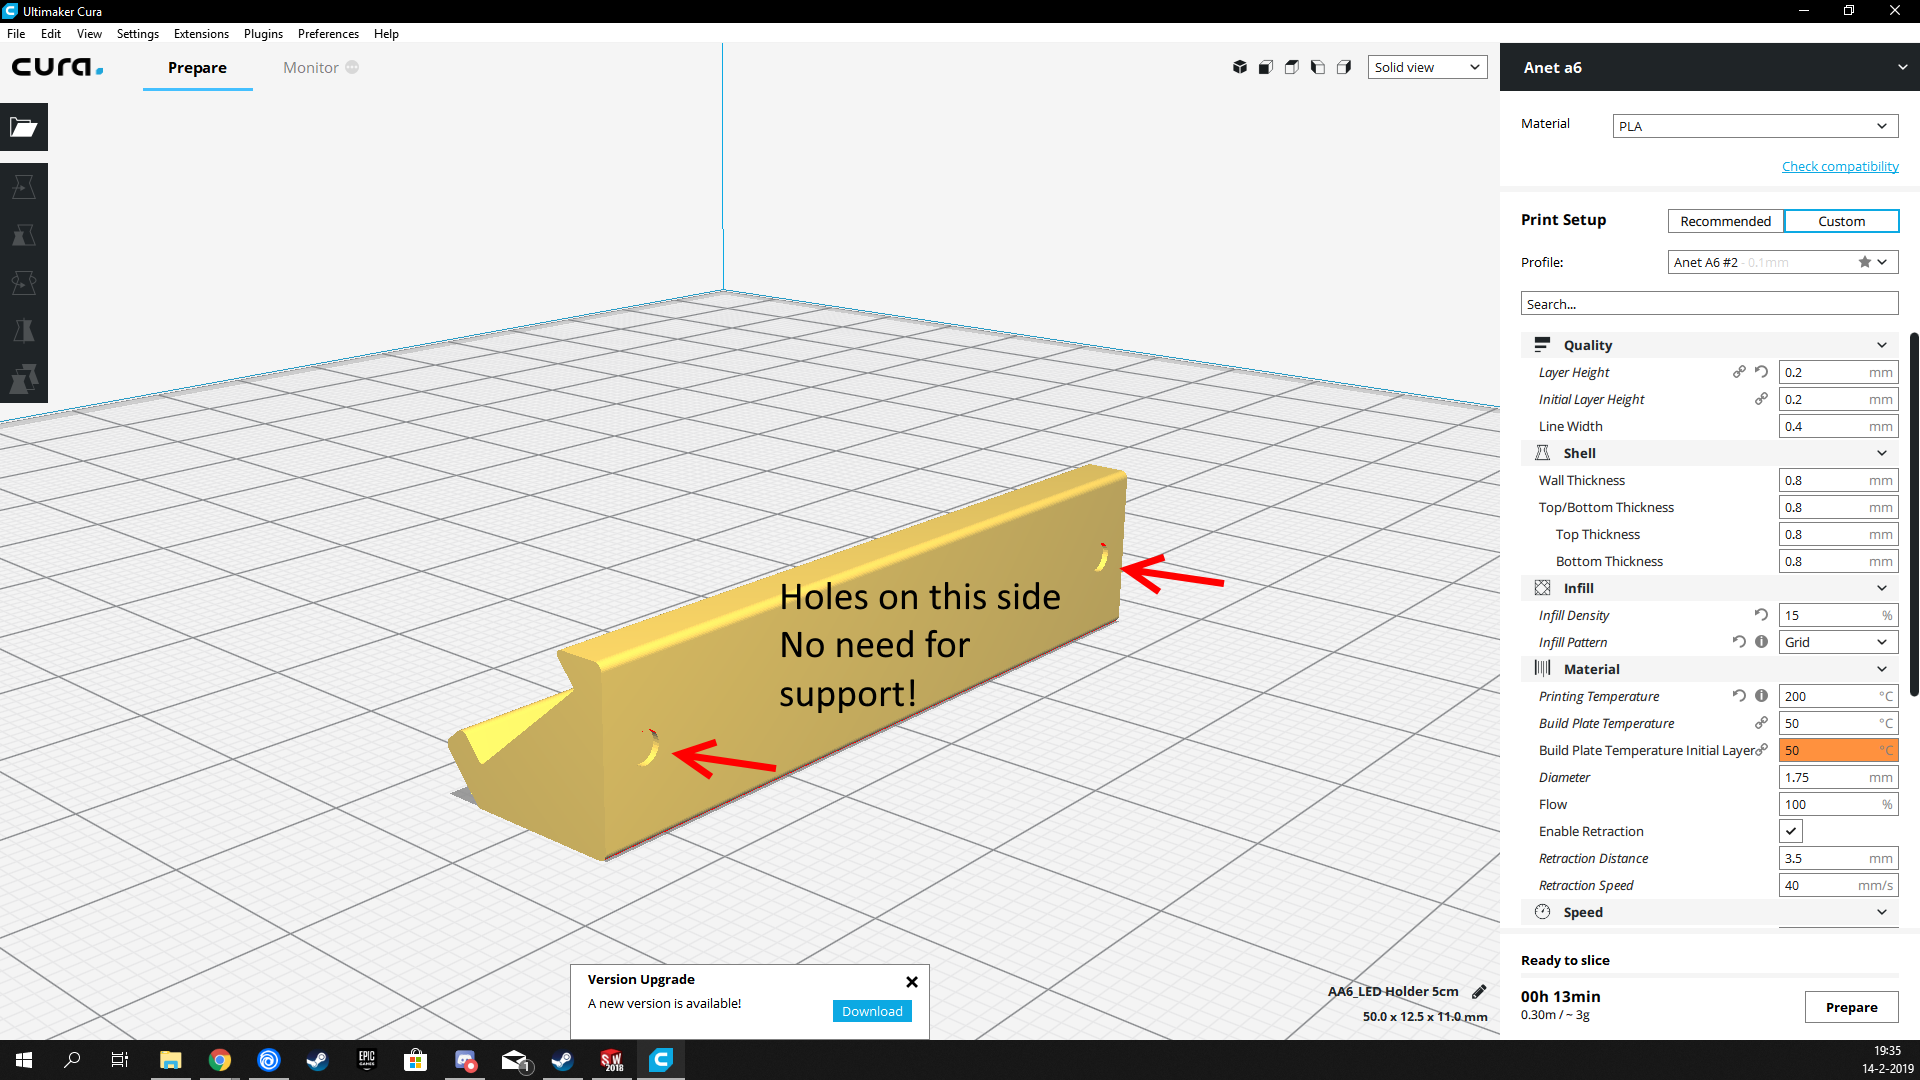Open the Plugins menu
Screen dimensions: 1920x1080
point(263,33)
